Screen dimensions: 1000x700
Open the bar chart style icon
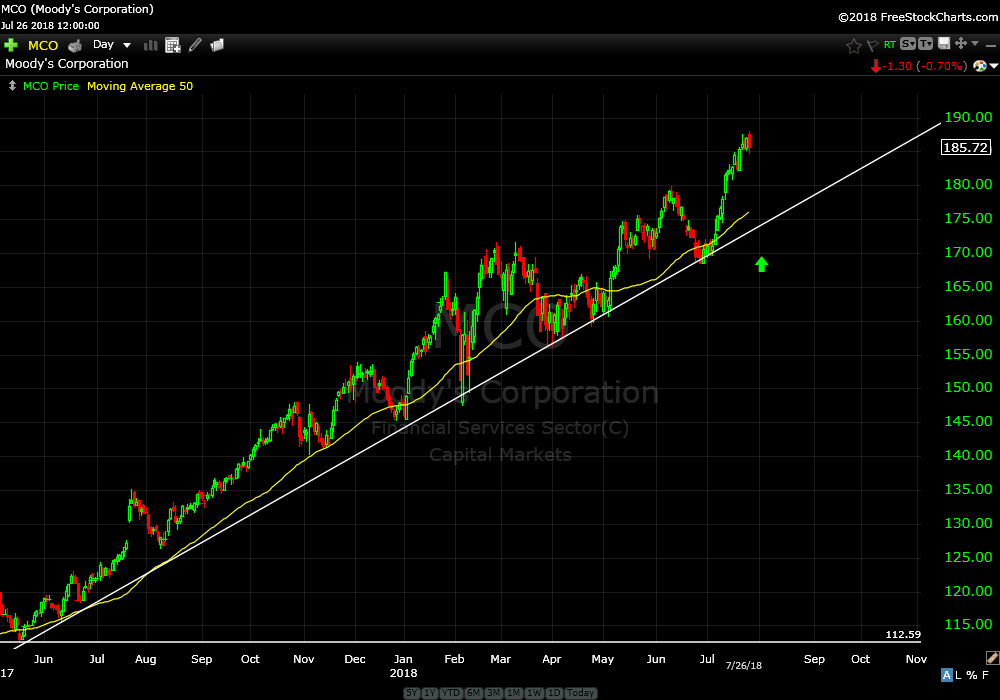(151, 45)
